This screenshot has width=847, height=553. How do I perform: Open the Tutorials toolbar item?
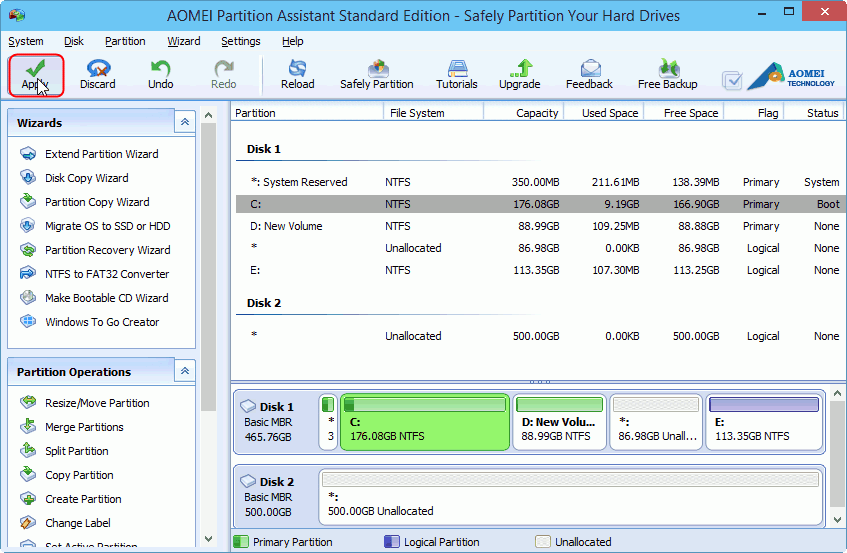pyautogui.click(x=457, y=75)
